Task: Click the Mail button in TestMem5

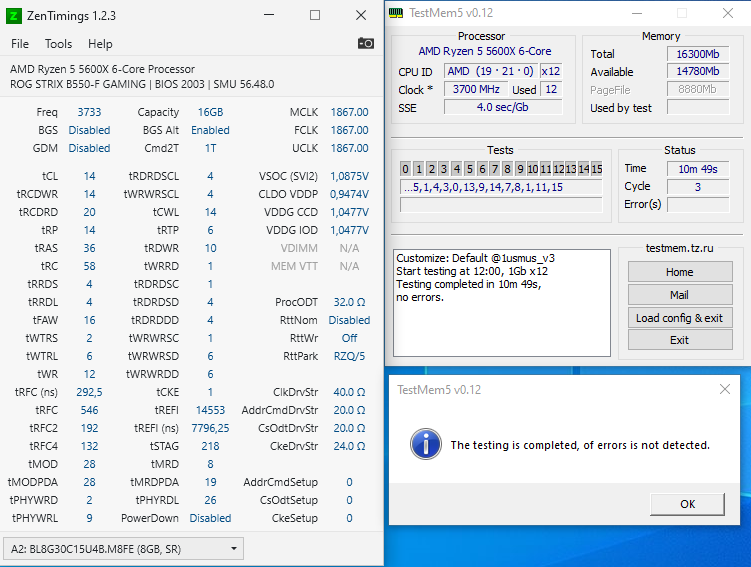Action: tap(680, 295)
